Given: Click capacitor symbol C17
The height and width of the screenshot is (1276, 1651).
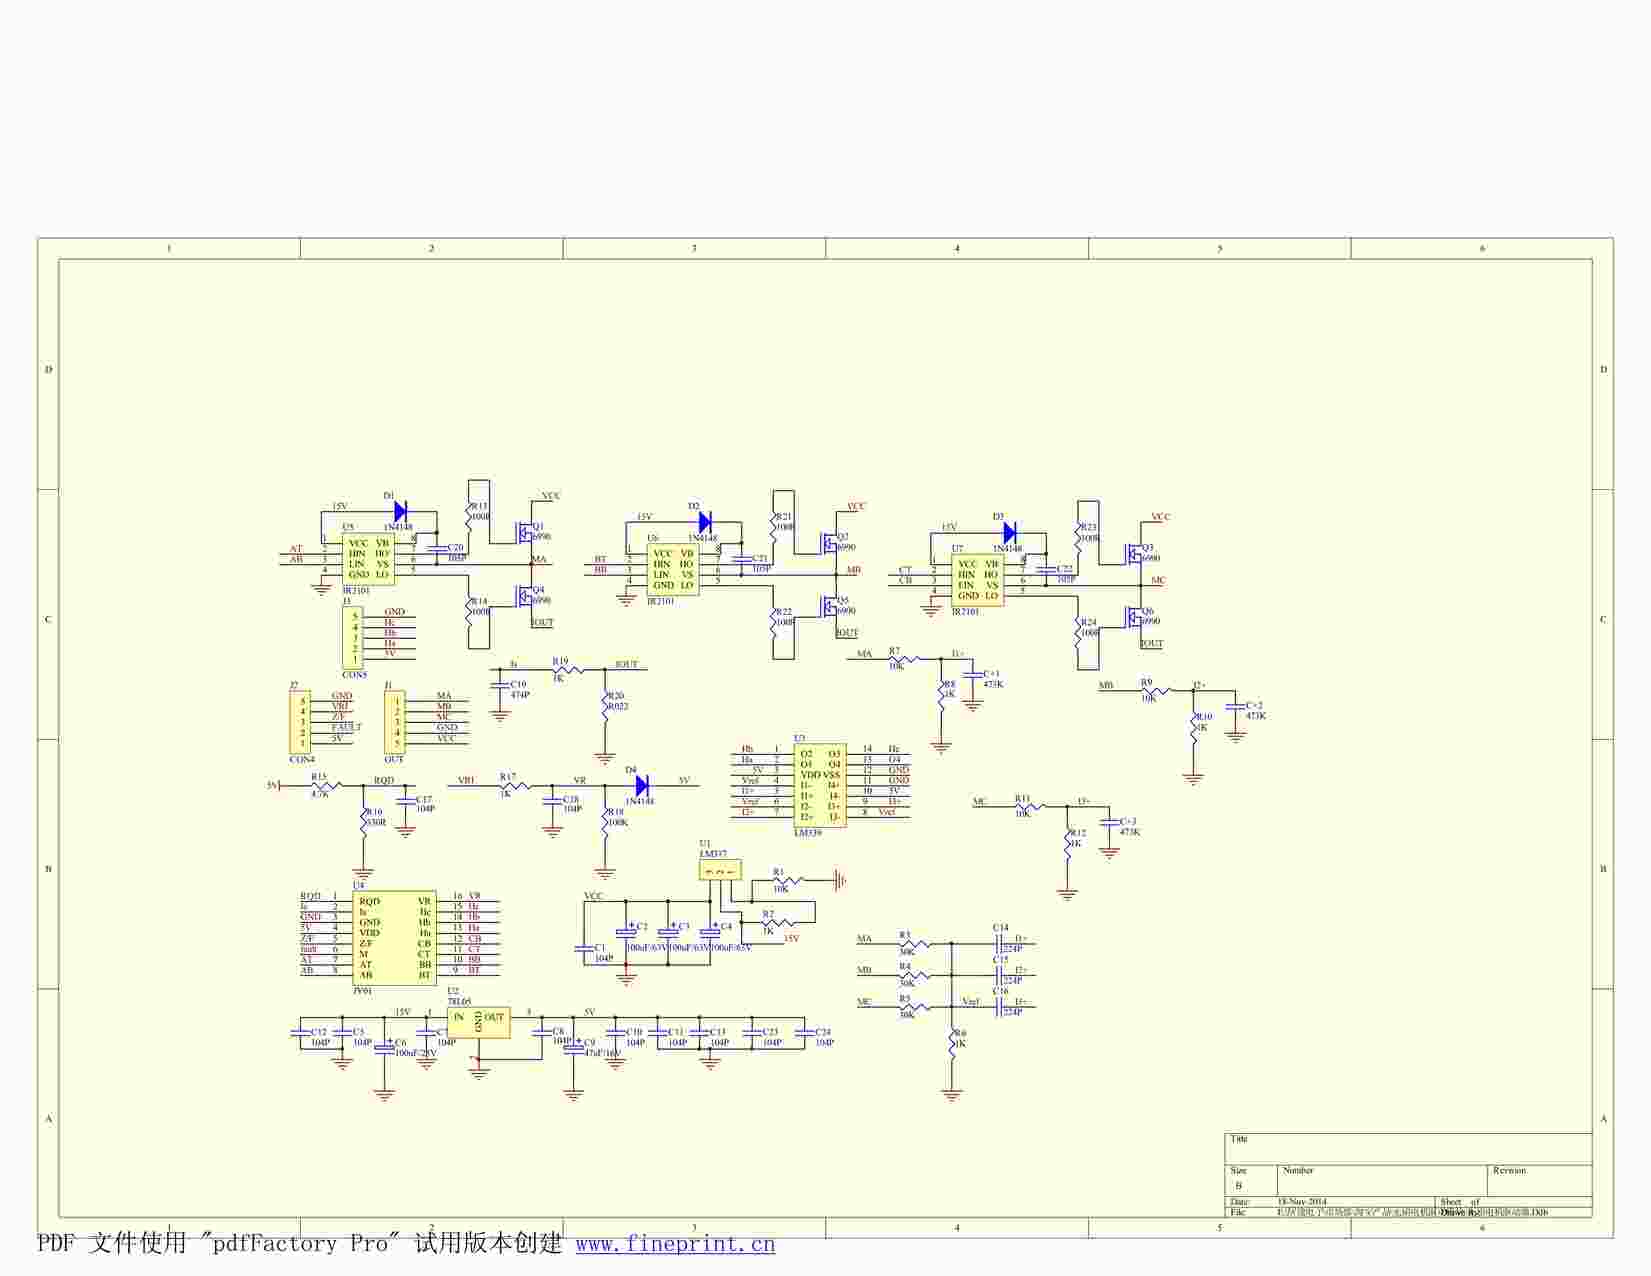Looking at the screenshot, I should (x=405, y=801).
